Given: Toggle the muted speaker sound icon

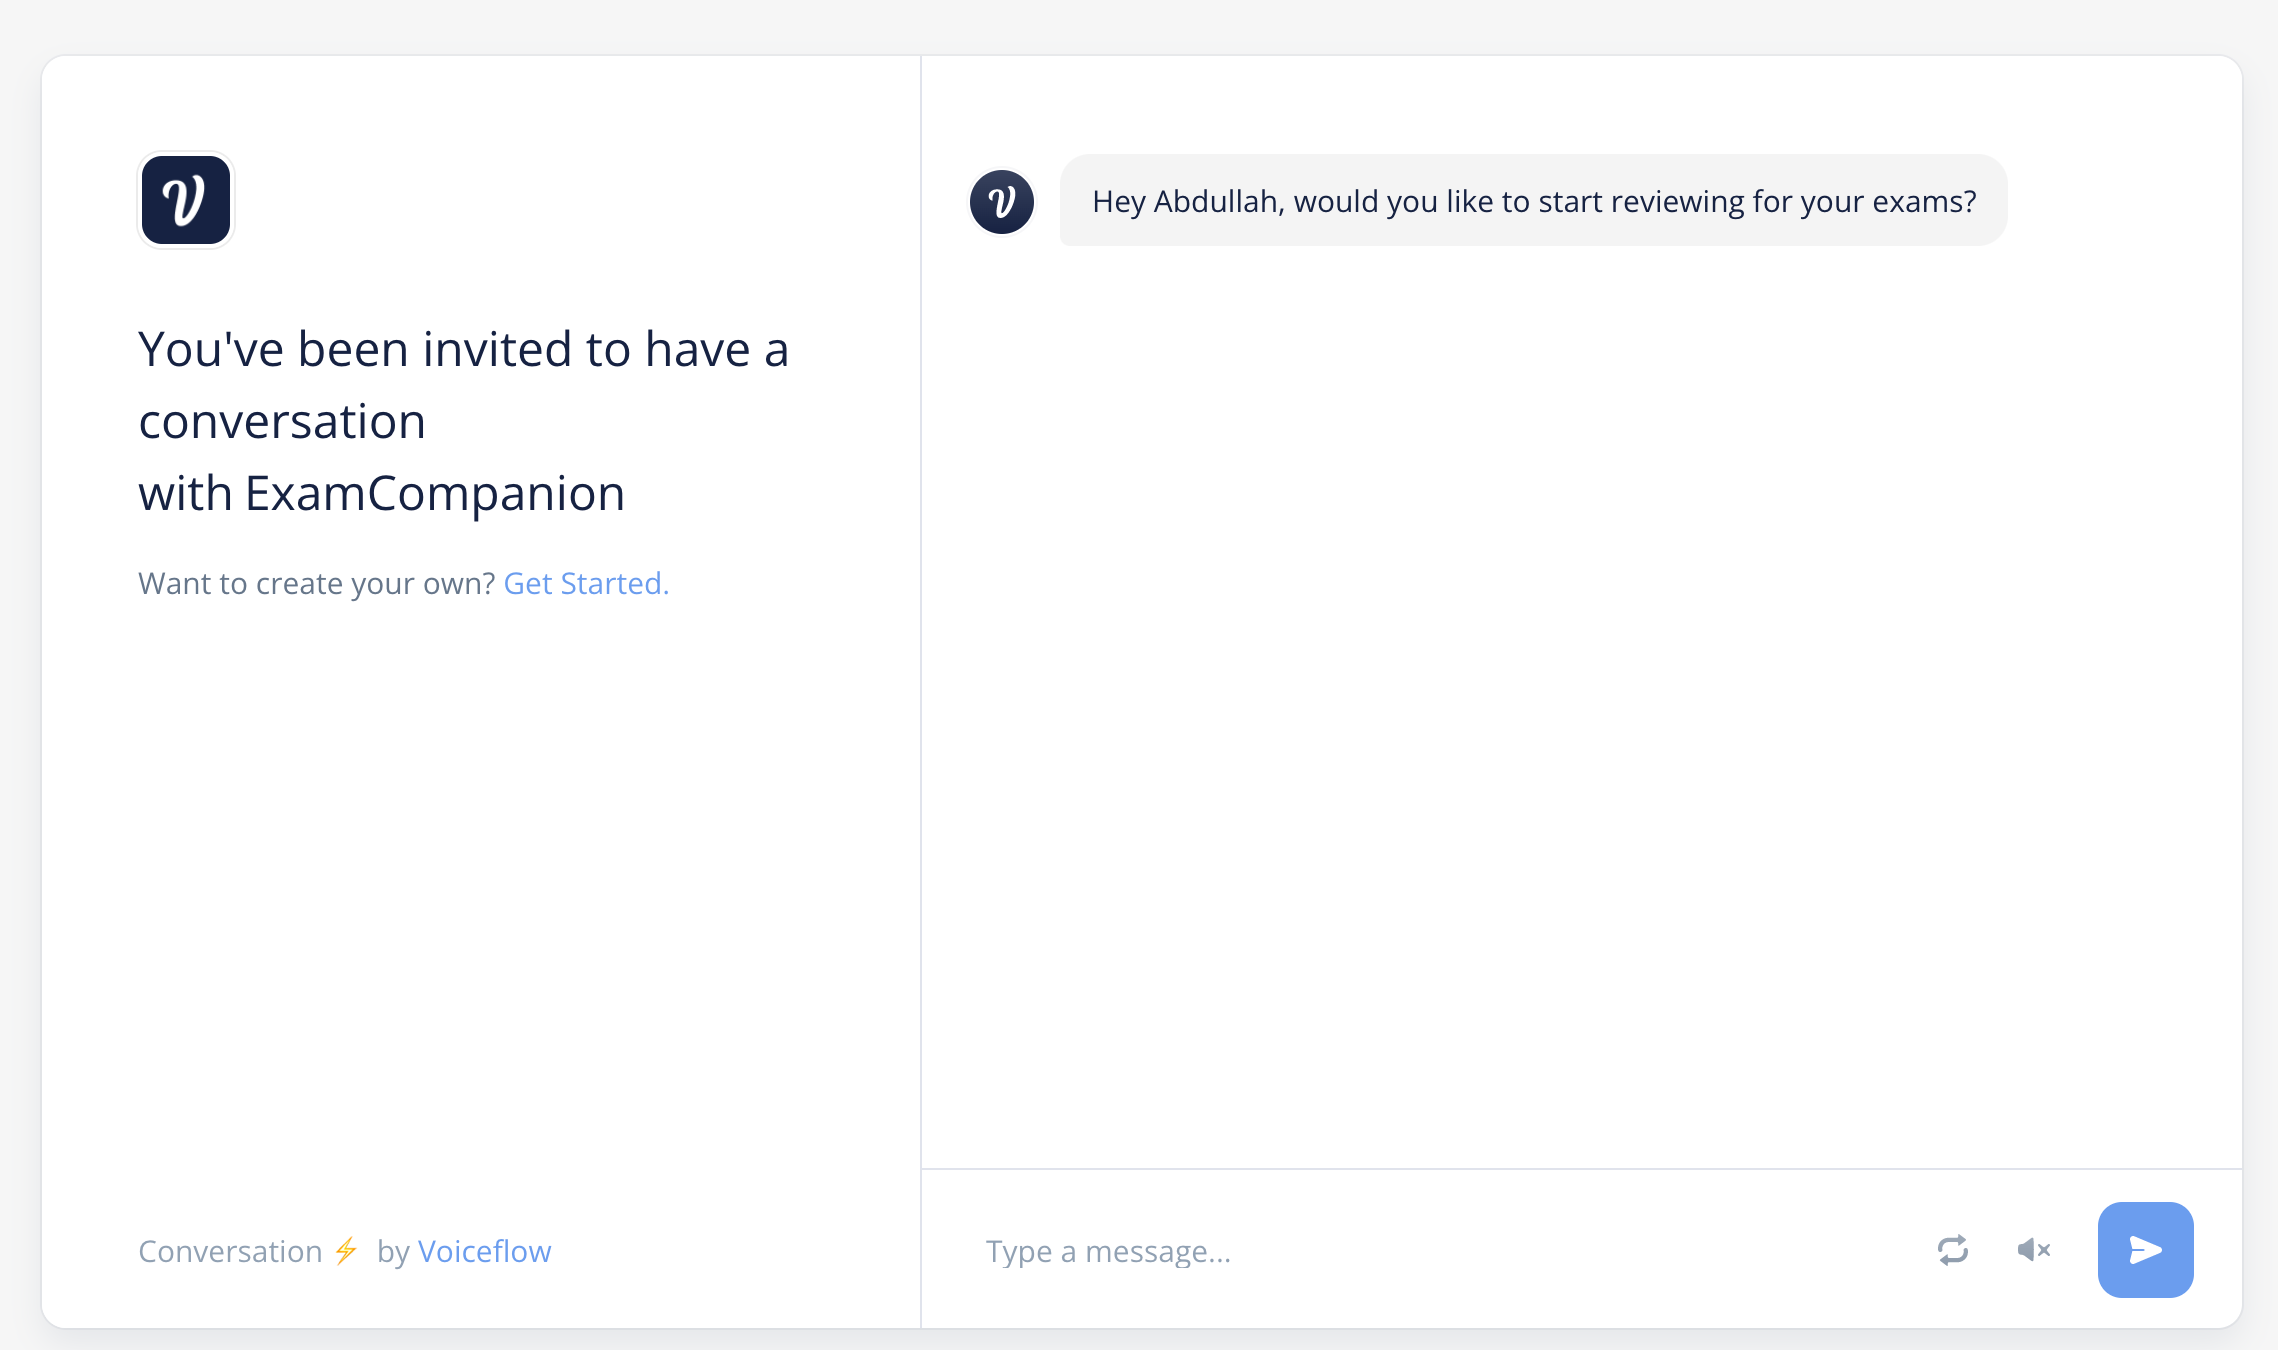Looking at the screenshot, I should click(x=2034, y=1250).
